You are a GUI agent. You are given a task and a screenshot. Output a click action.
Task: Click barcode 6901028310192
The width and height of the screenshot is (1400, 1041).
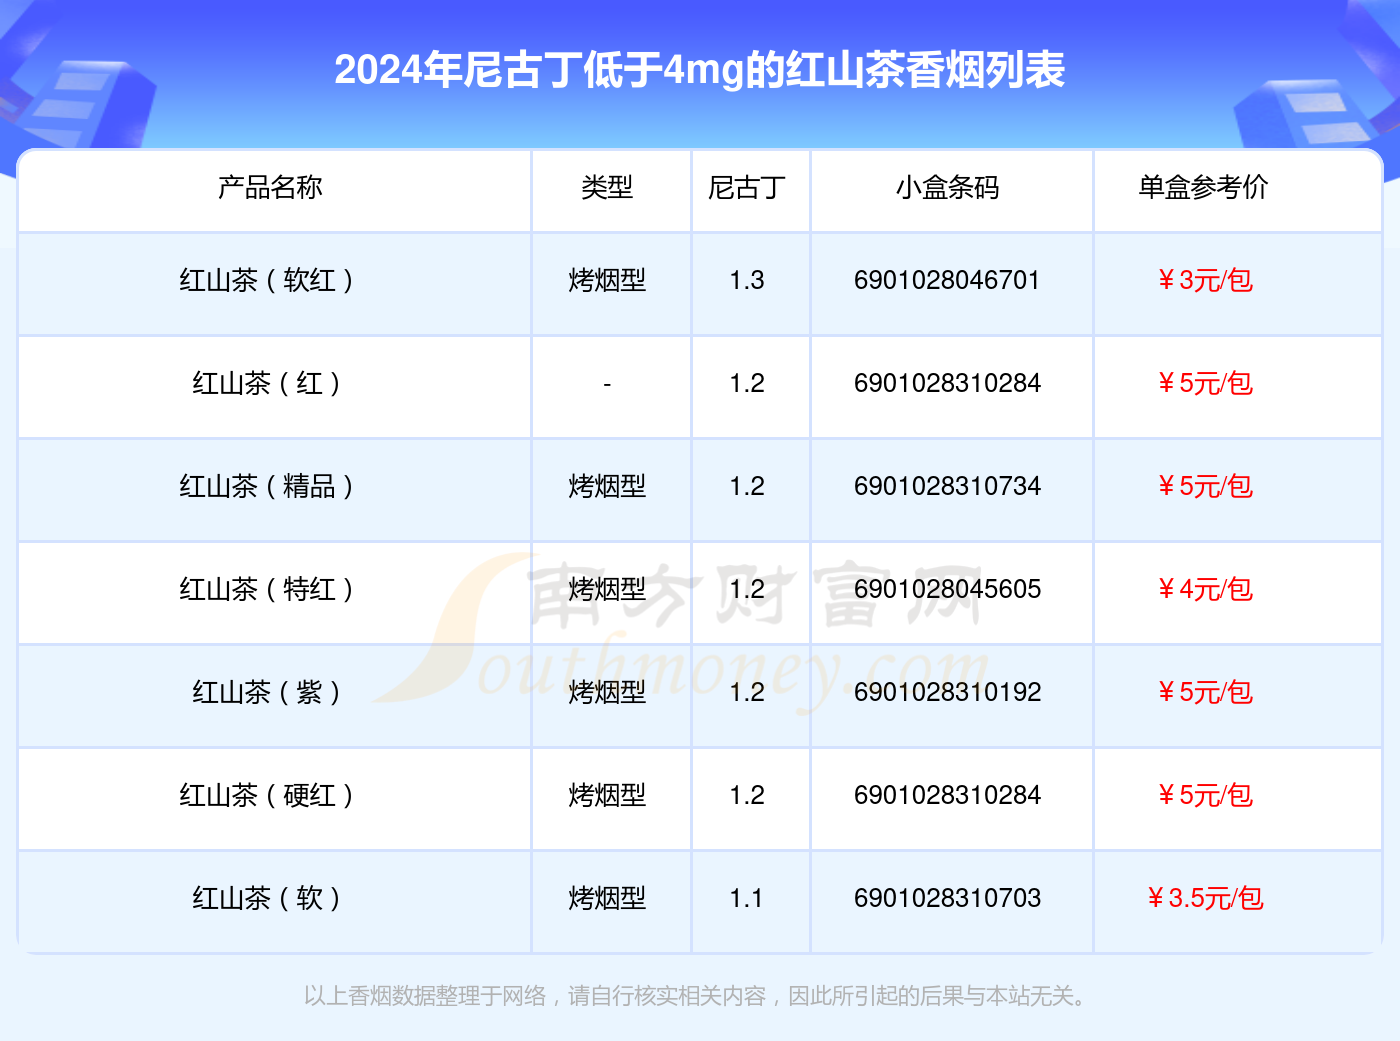tap(947, 692)
